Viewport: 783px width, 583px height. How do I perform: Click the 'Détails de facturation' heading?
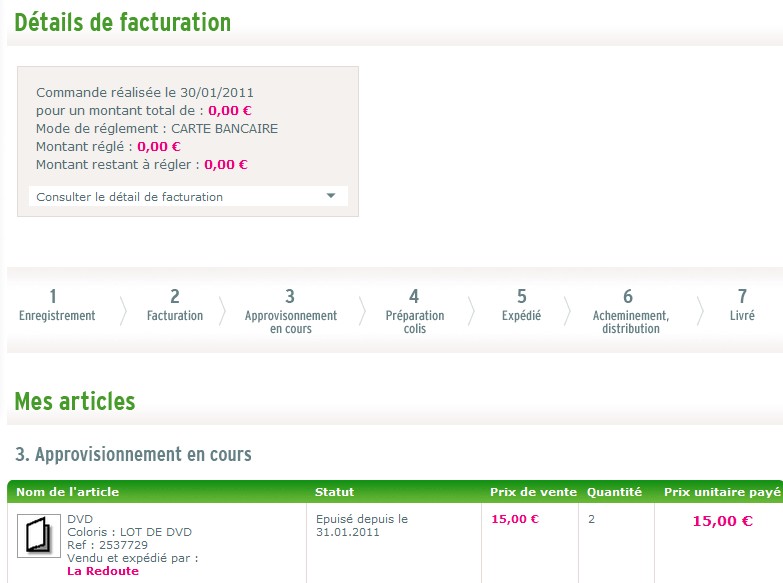(122, 22)
